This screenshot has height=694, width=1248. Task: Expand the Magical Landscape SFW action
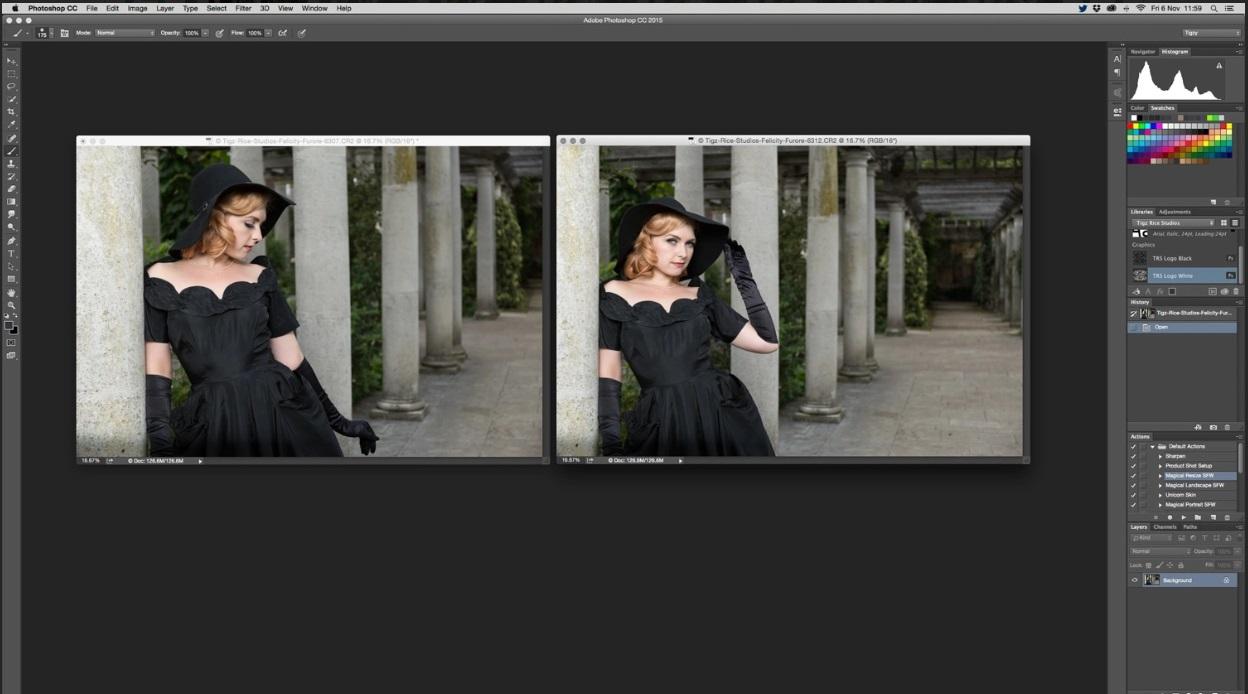(1161, 485)
